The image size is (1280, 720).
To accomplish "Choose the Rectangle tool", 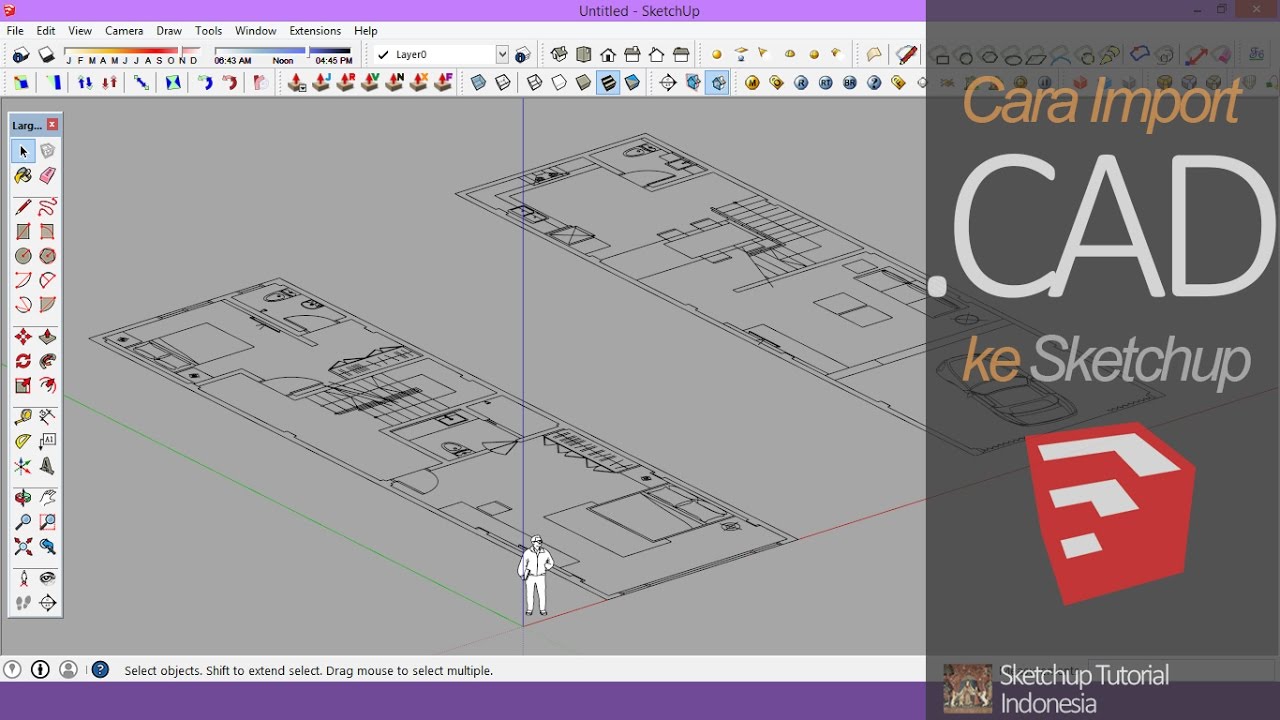I will coord(24,232).
